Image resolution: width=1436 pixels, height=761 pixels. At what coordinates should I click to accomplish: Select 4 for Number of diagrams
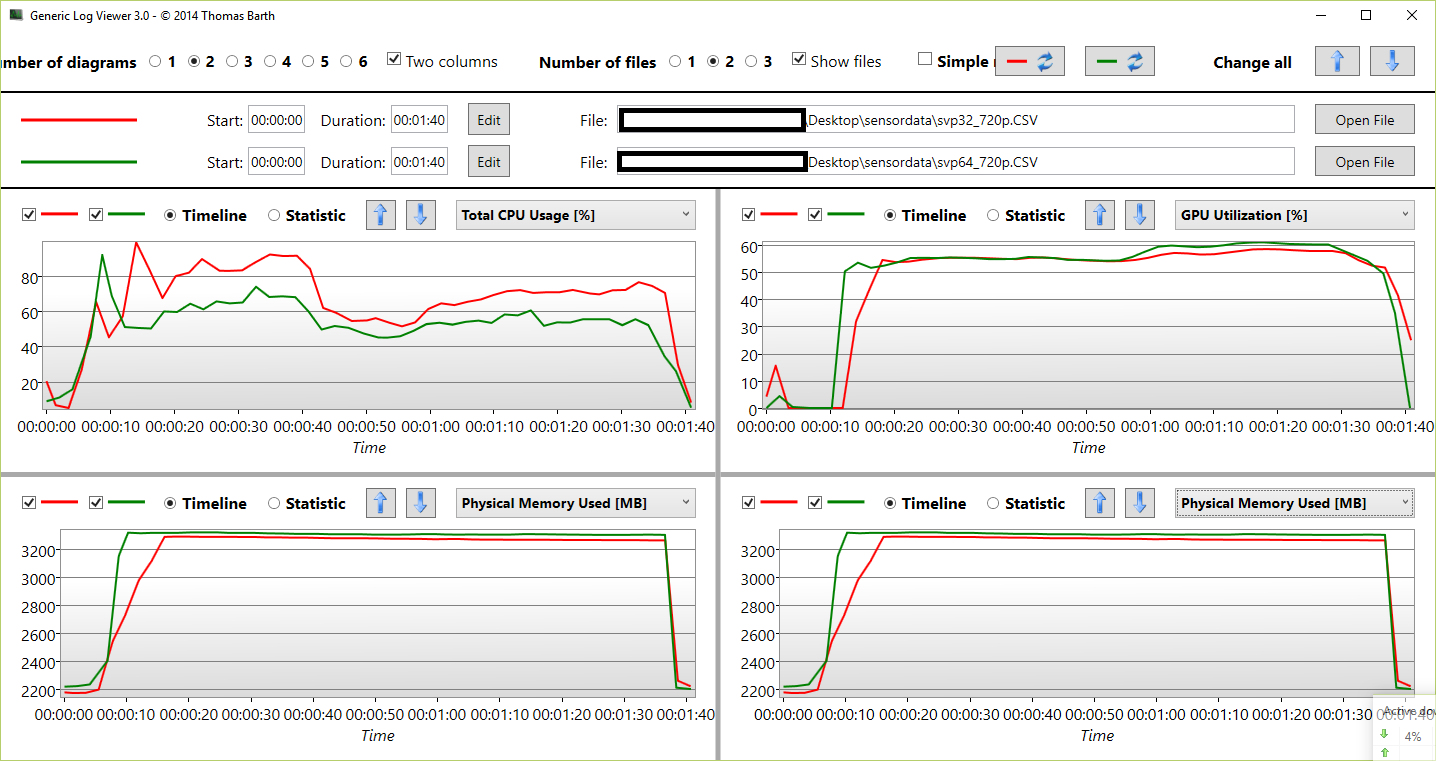pyautogui.click(x=270, y=62)
